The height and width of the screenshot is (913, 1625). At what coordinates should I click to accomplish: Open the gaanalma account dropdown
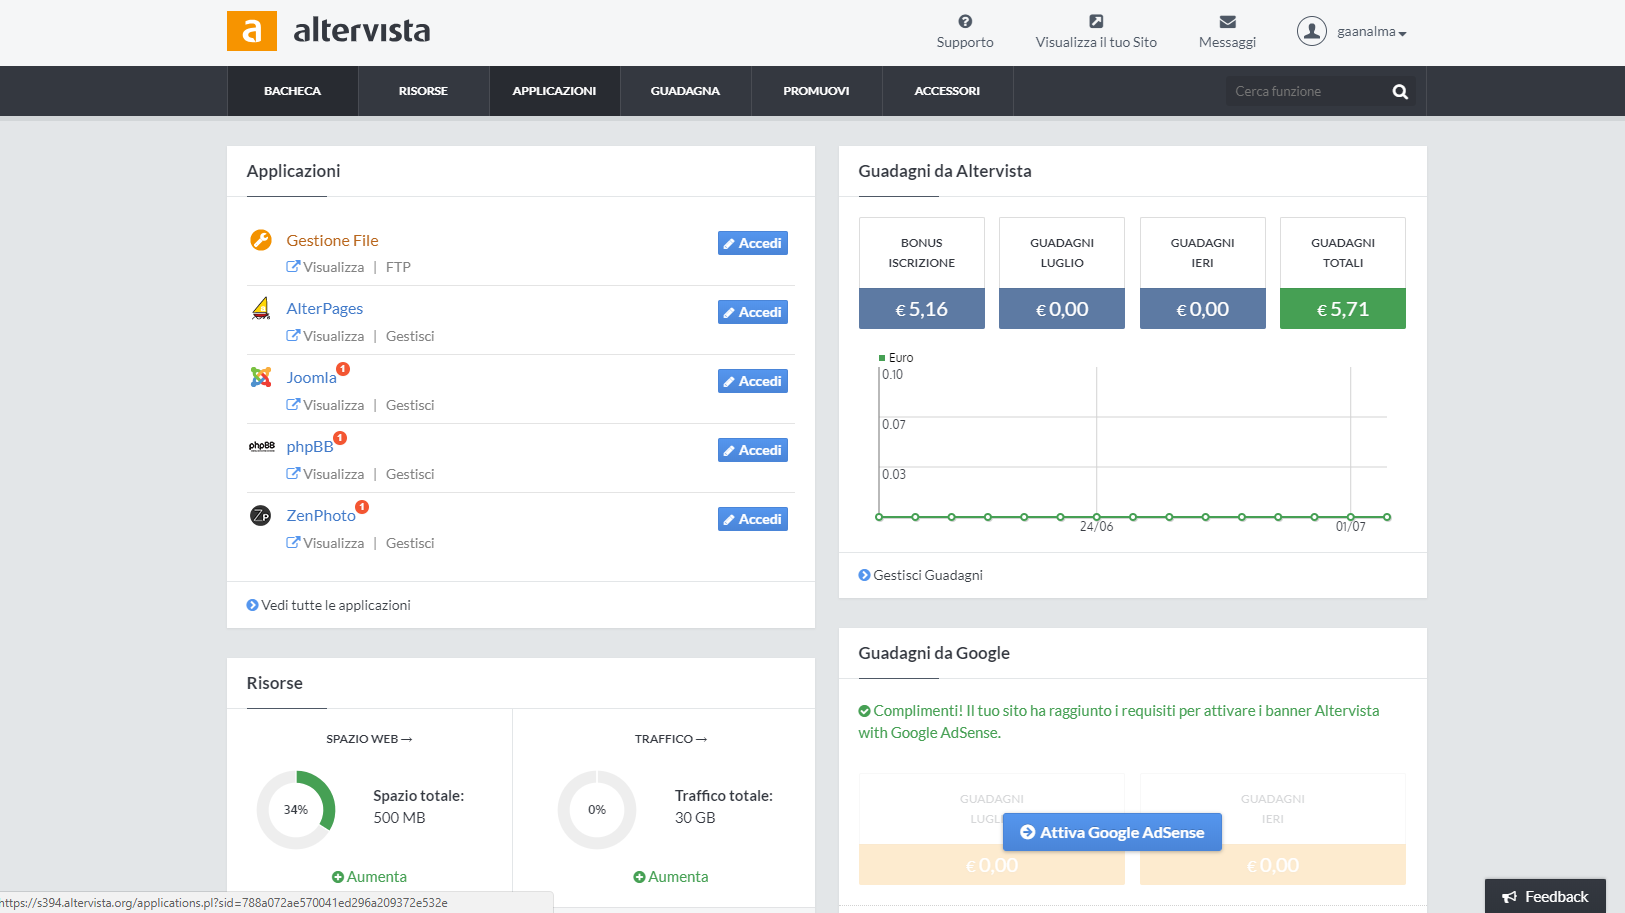[1371, 32]
